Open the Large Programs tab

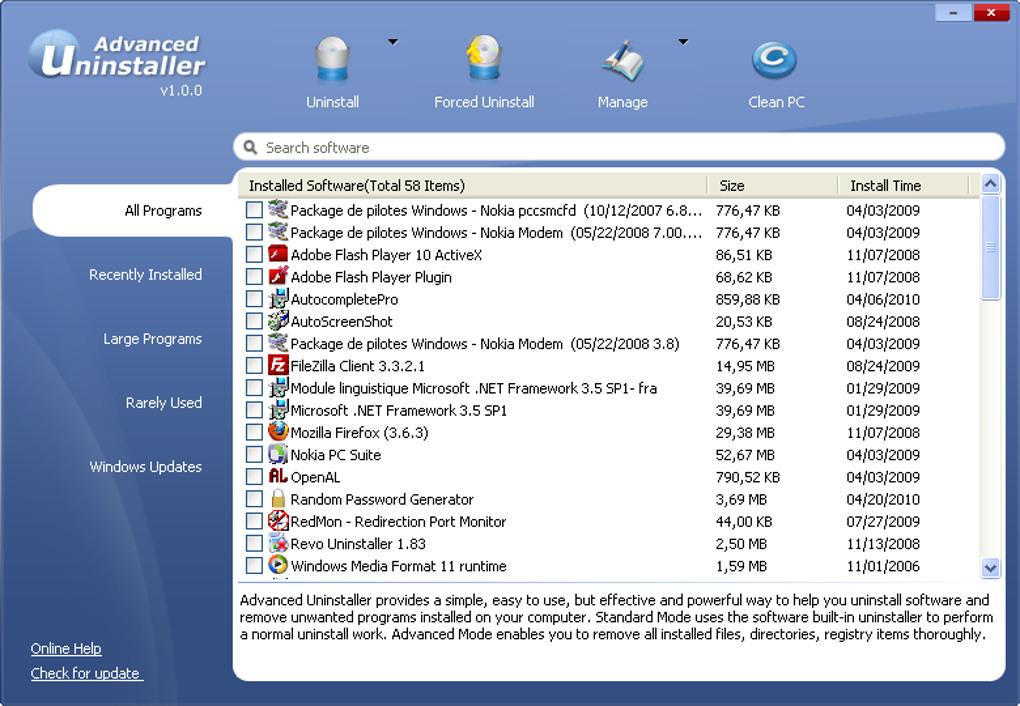[152, 339]
